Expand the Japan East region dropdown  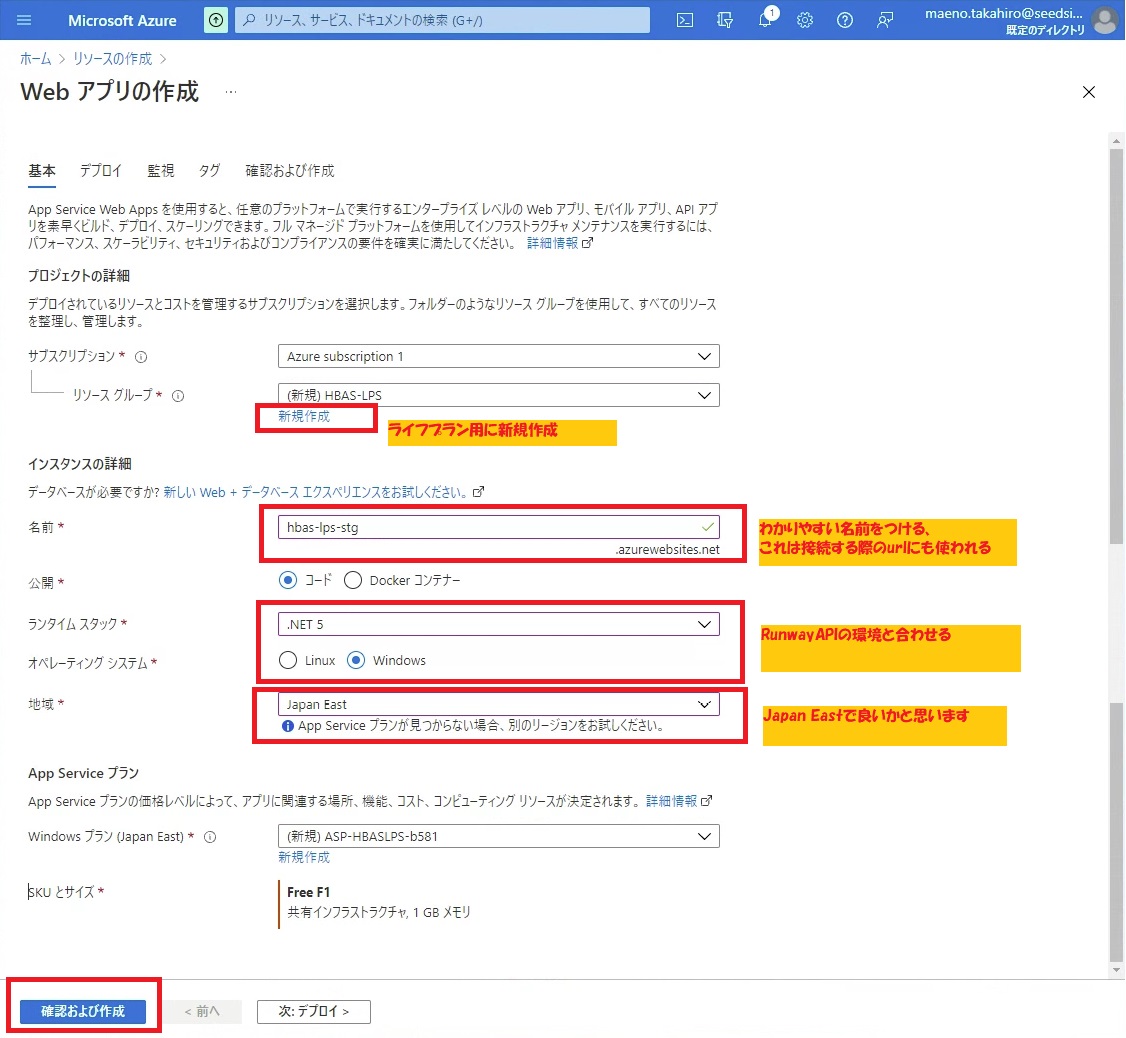tap(498, 704)
